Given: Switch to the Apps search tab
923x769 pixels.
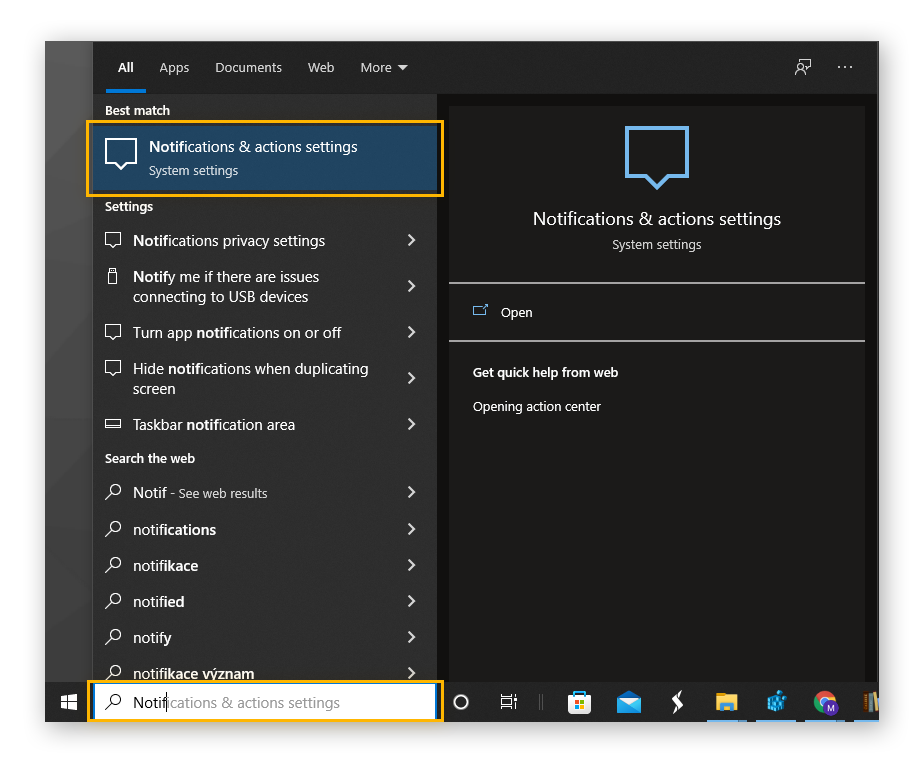Looking at the screenshot, I should coord(174,67).
